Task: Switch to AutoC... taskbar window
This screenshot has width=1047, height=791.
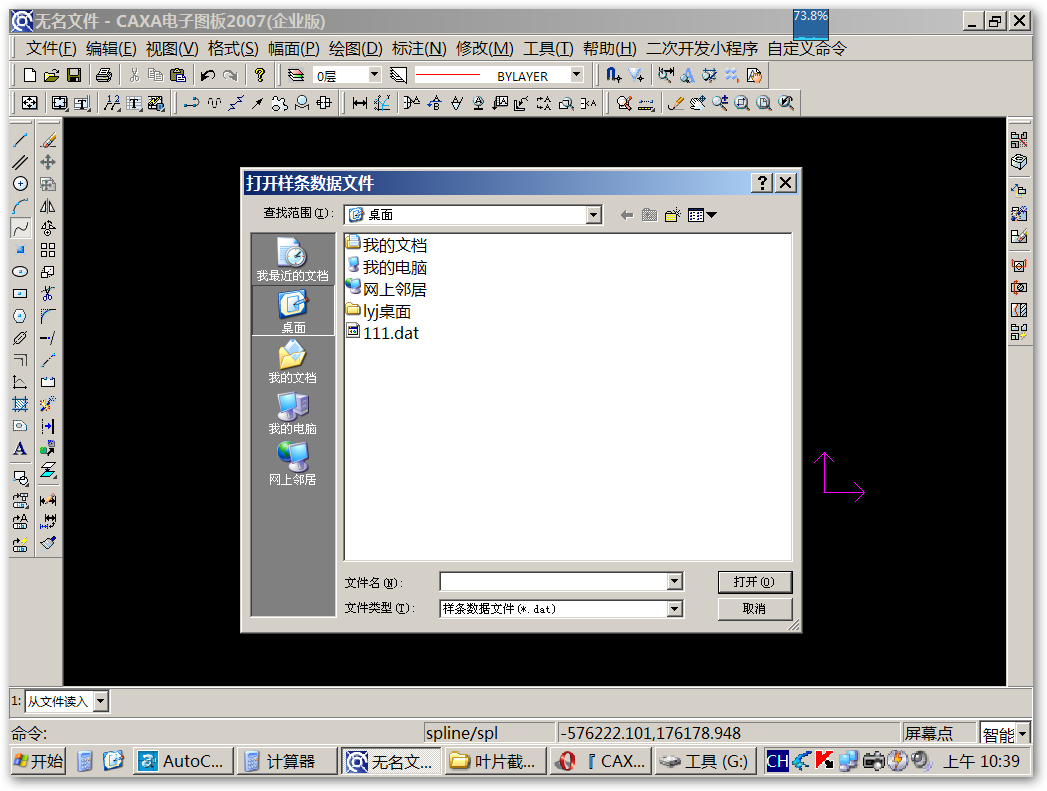Action: 183,761
